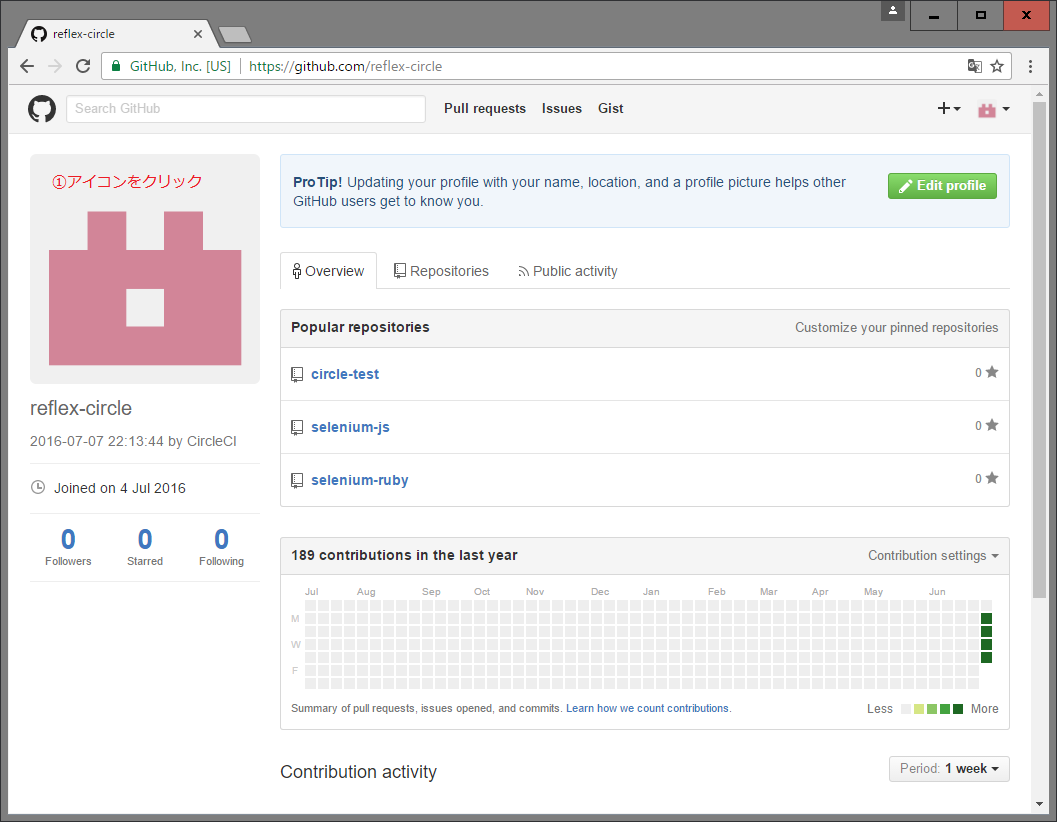Click the green secure padlock icon
Viewport: 1057px width, 822px height.
[x=116, y=66]
